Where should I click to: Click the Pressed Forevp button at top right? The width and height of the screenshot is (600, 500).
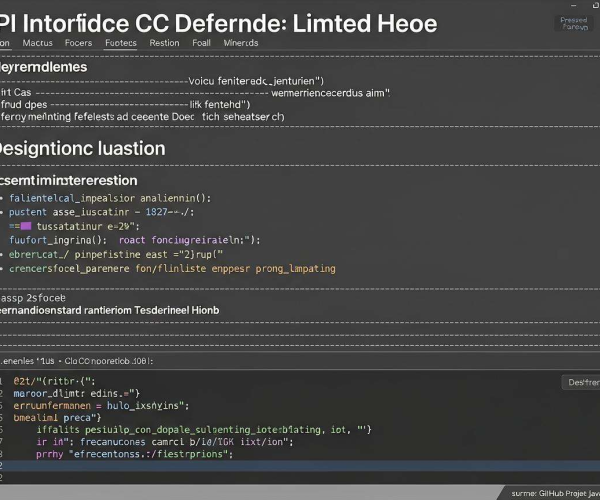click(574, 23)
